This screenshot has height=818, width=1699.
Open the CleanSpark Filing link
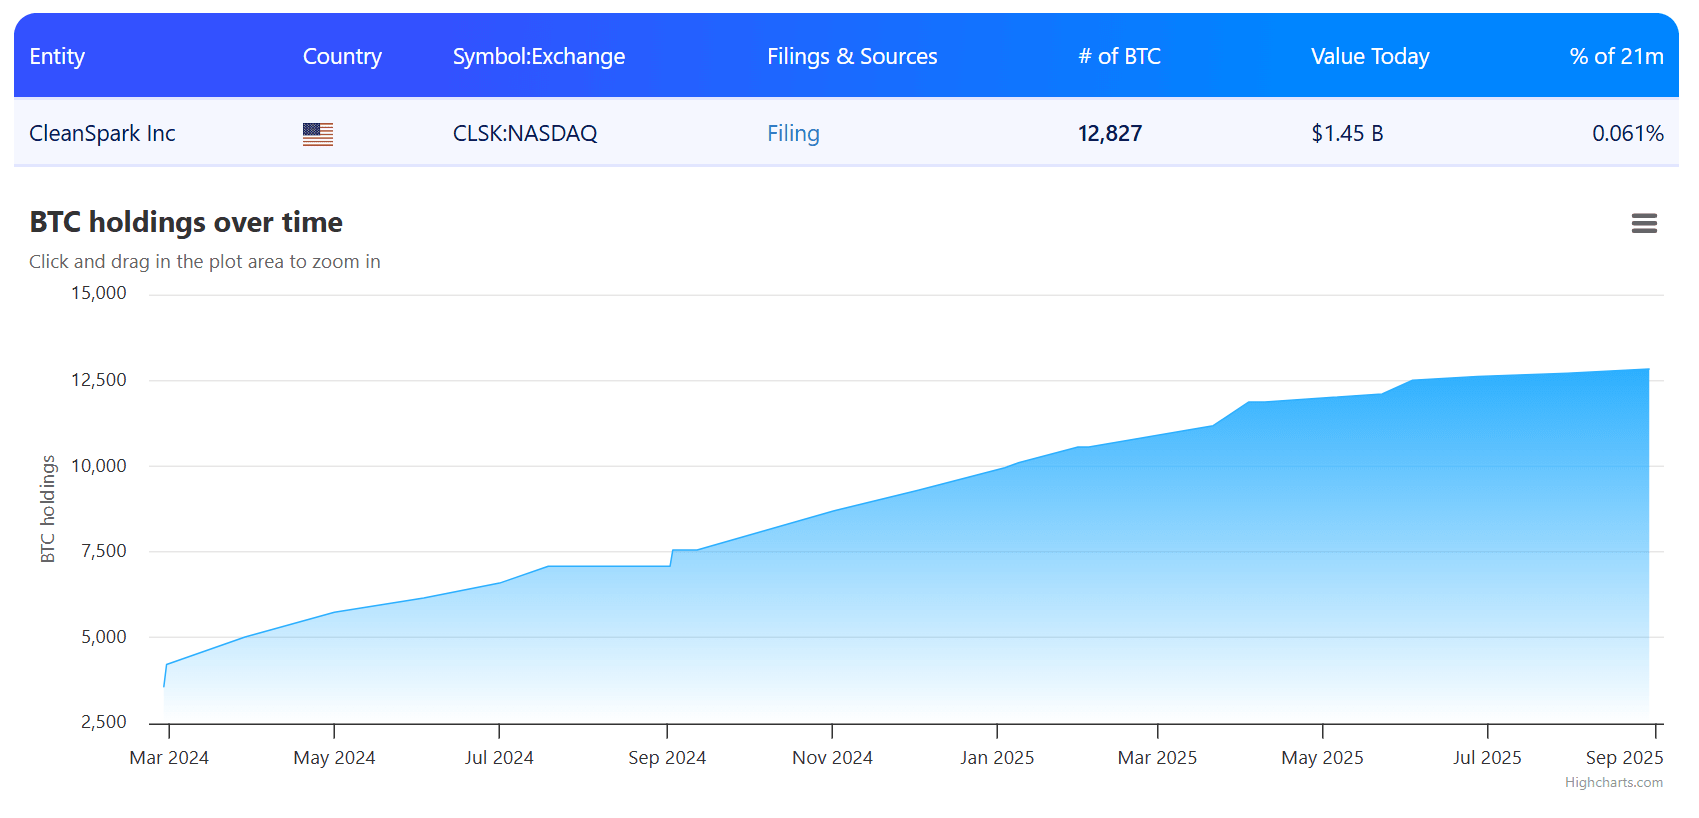(793, 134)
